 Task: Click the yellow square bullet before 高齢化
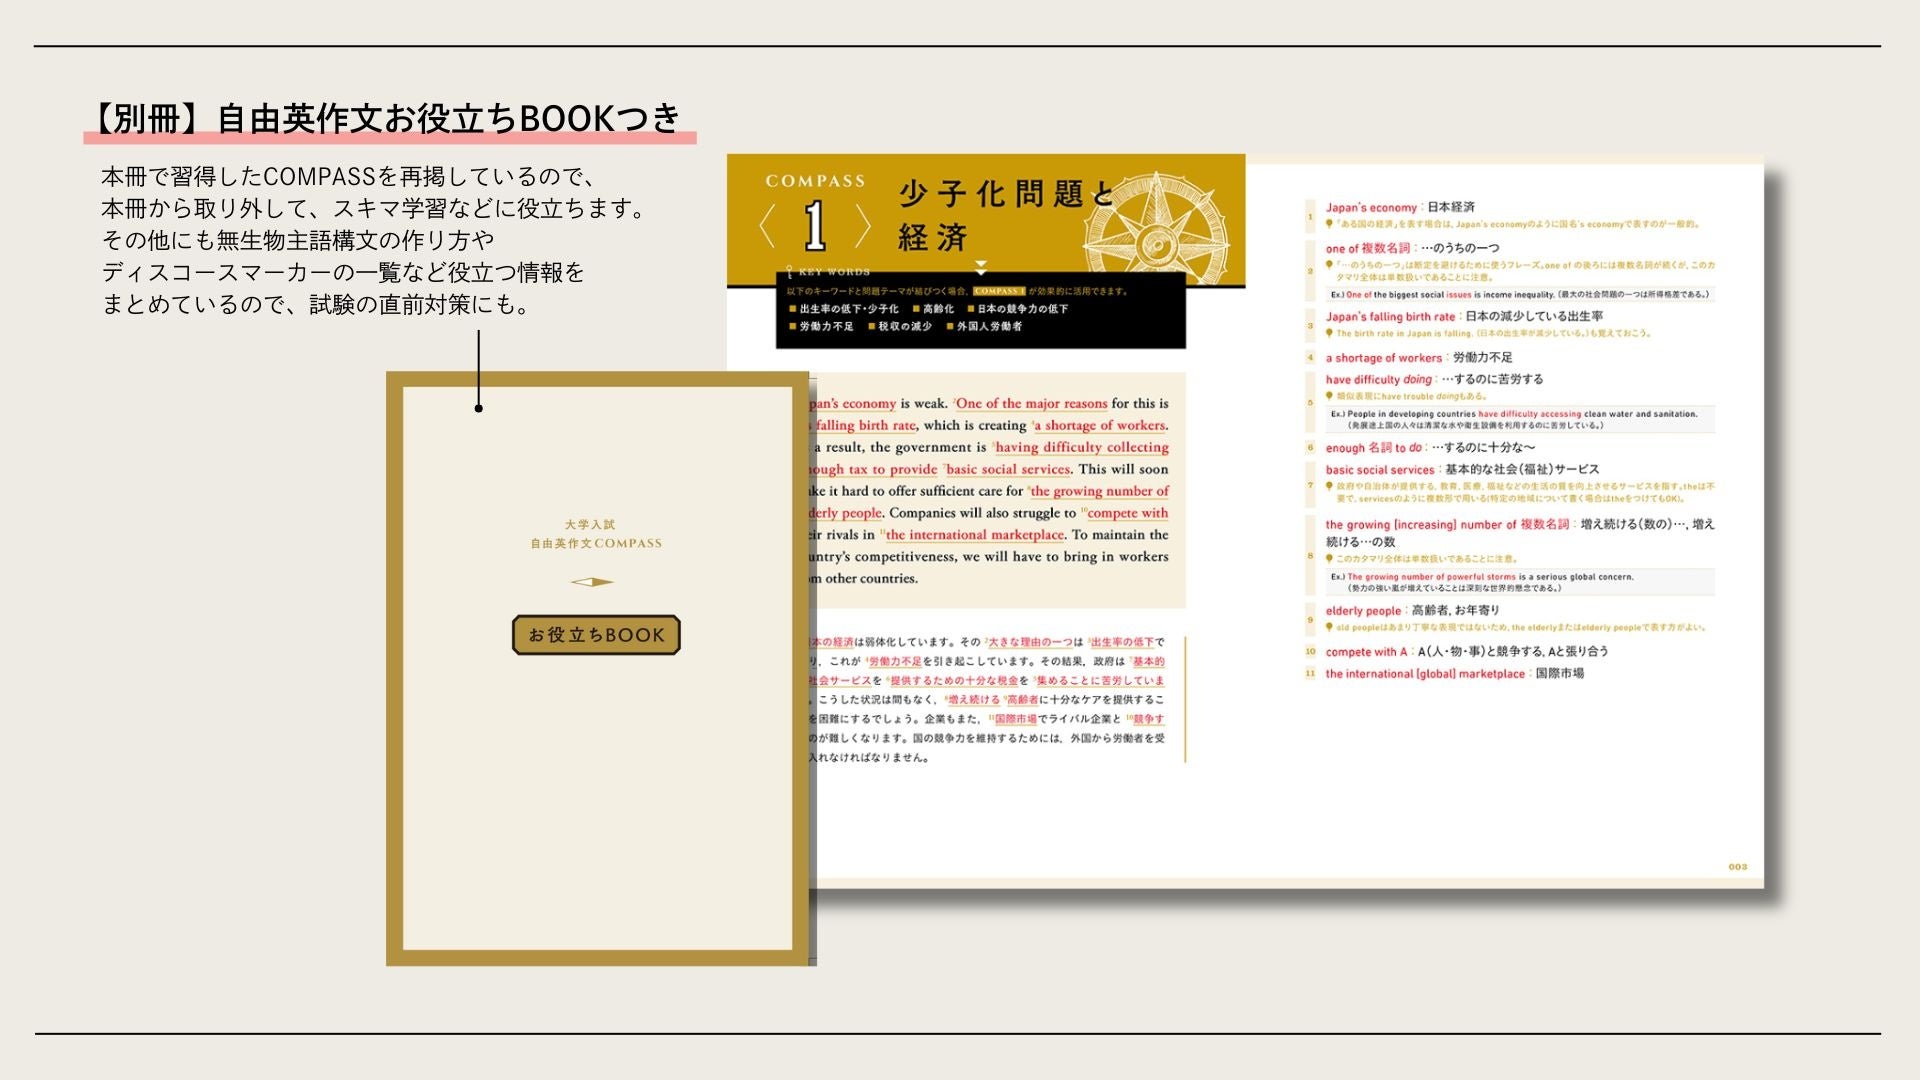(916, 309)
